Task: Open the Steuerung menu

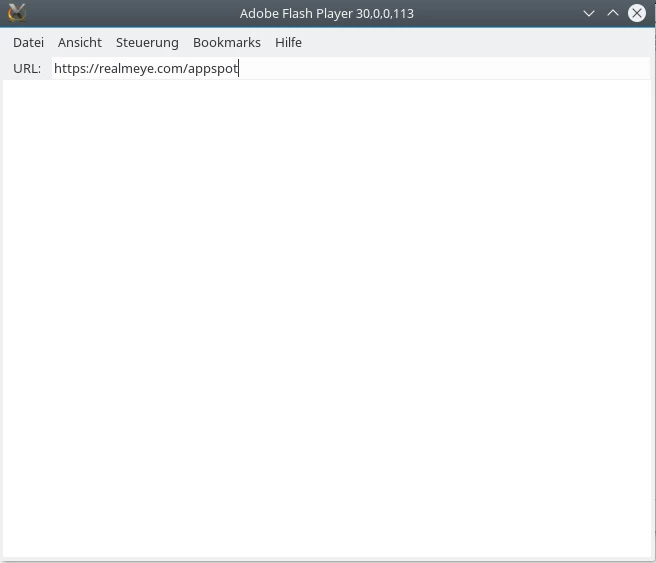Action: click(147, 43)
